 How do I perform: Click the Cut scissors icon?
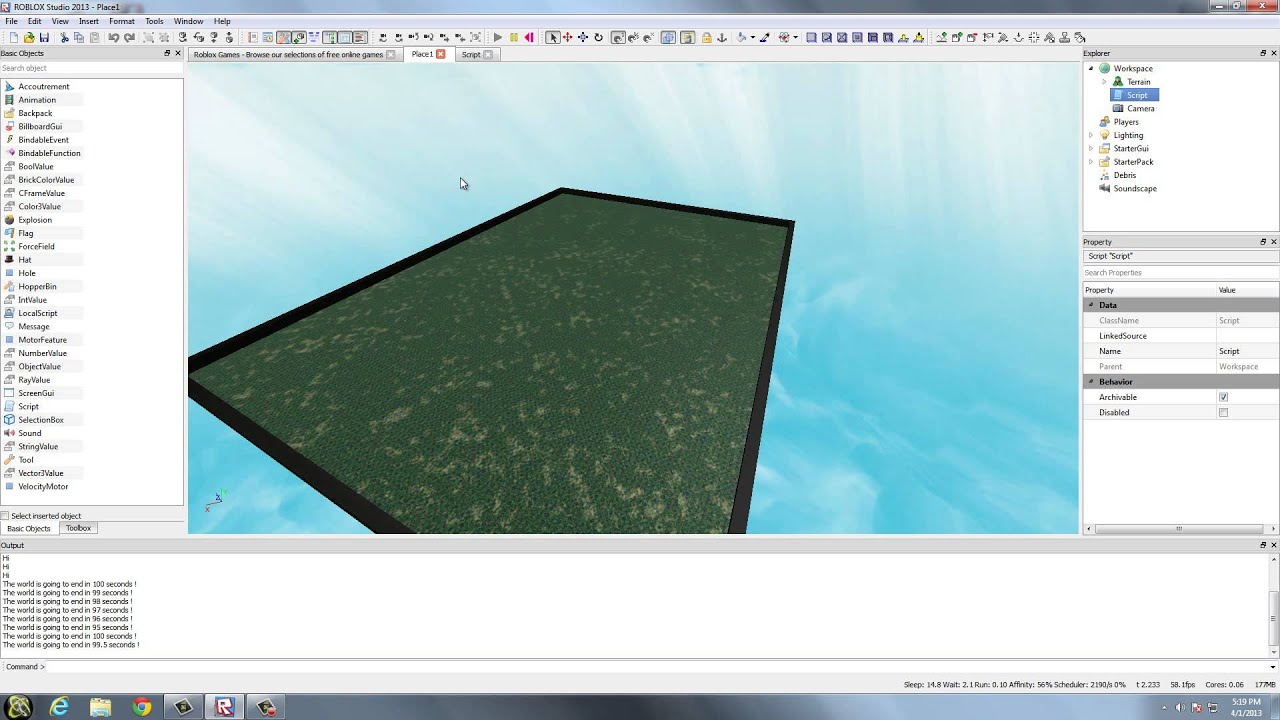pos(64,37)
